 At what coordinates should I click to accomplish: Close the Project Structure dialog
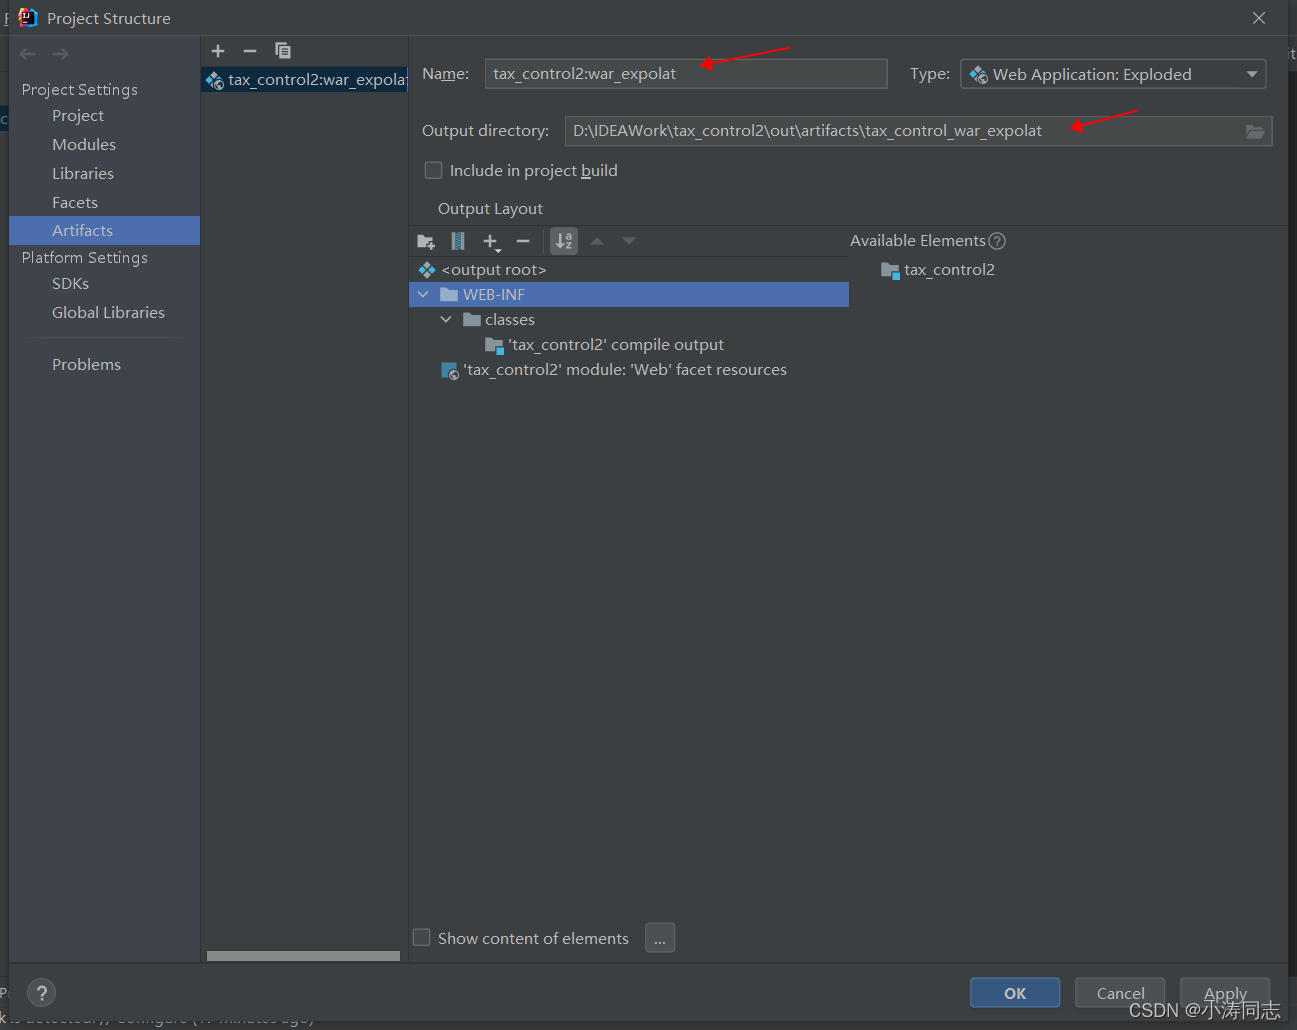[1259, 18]
